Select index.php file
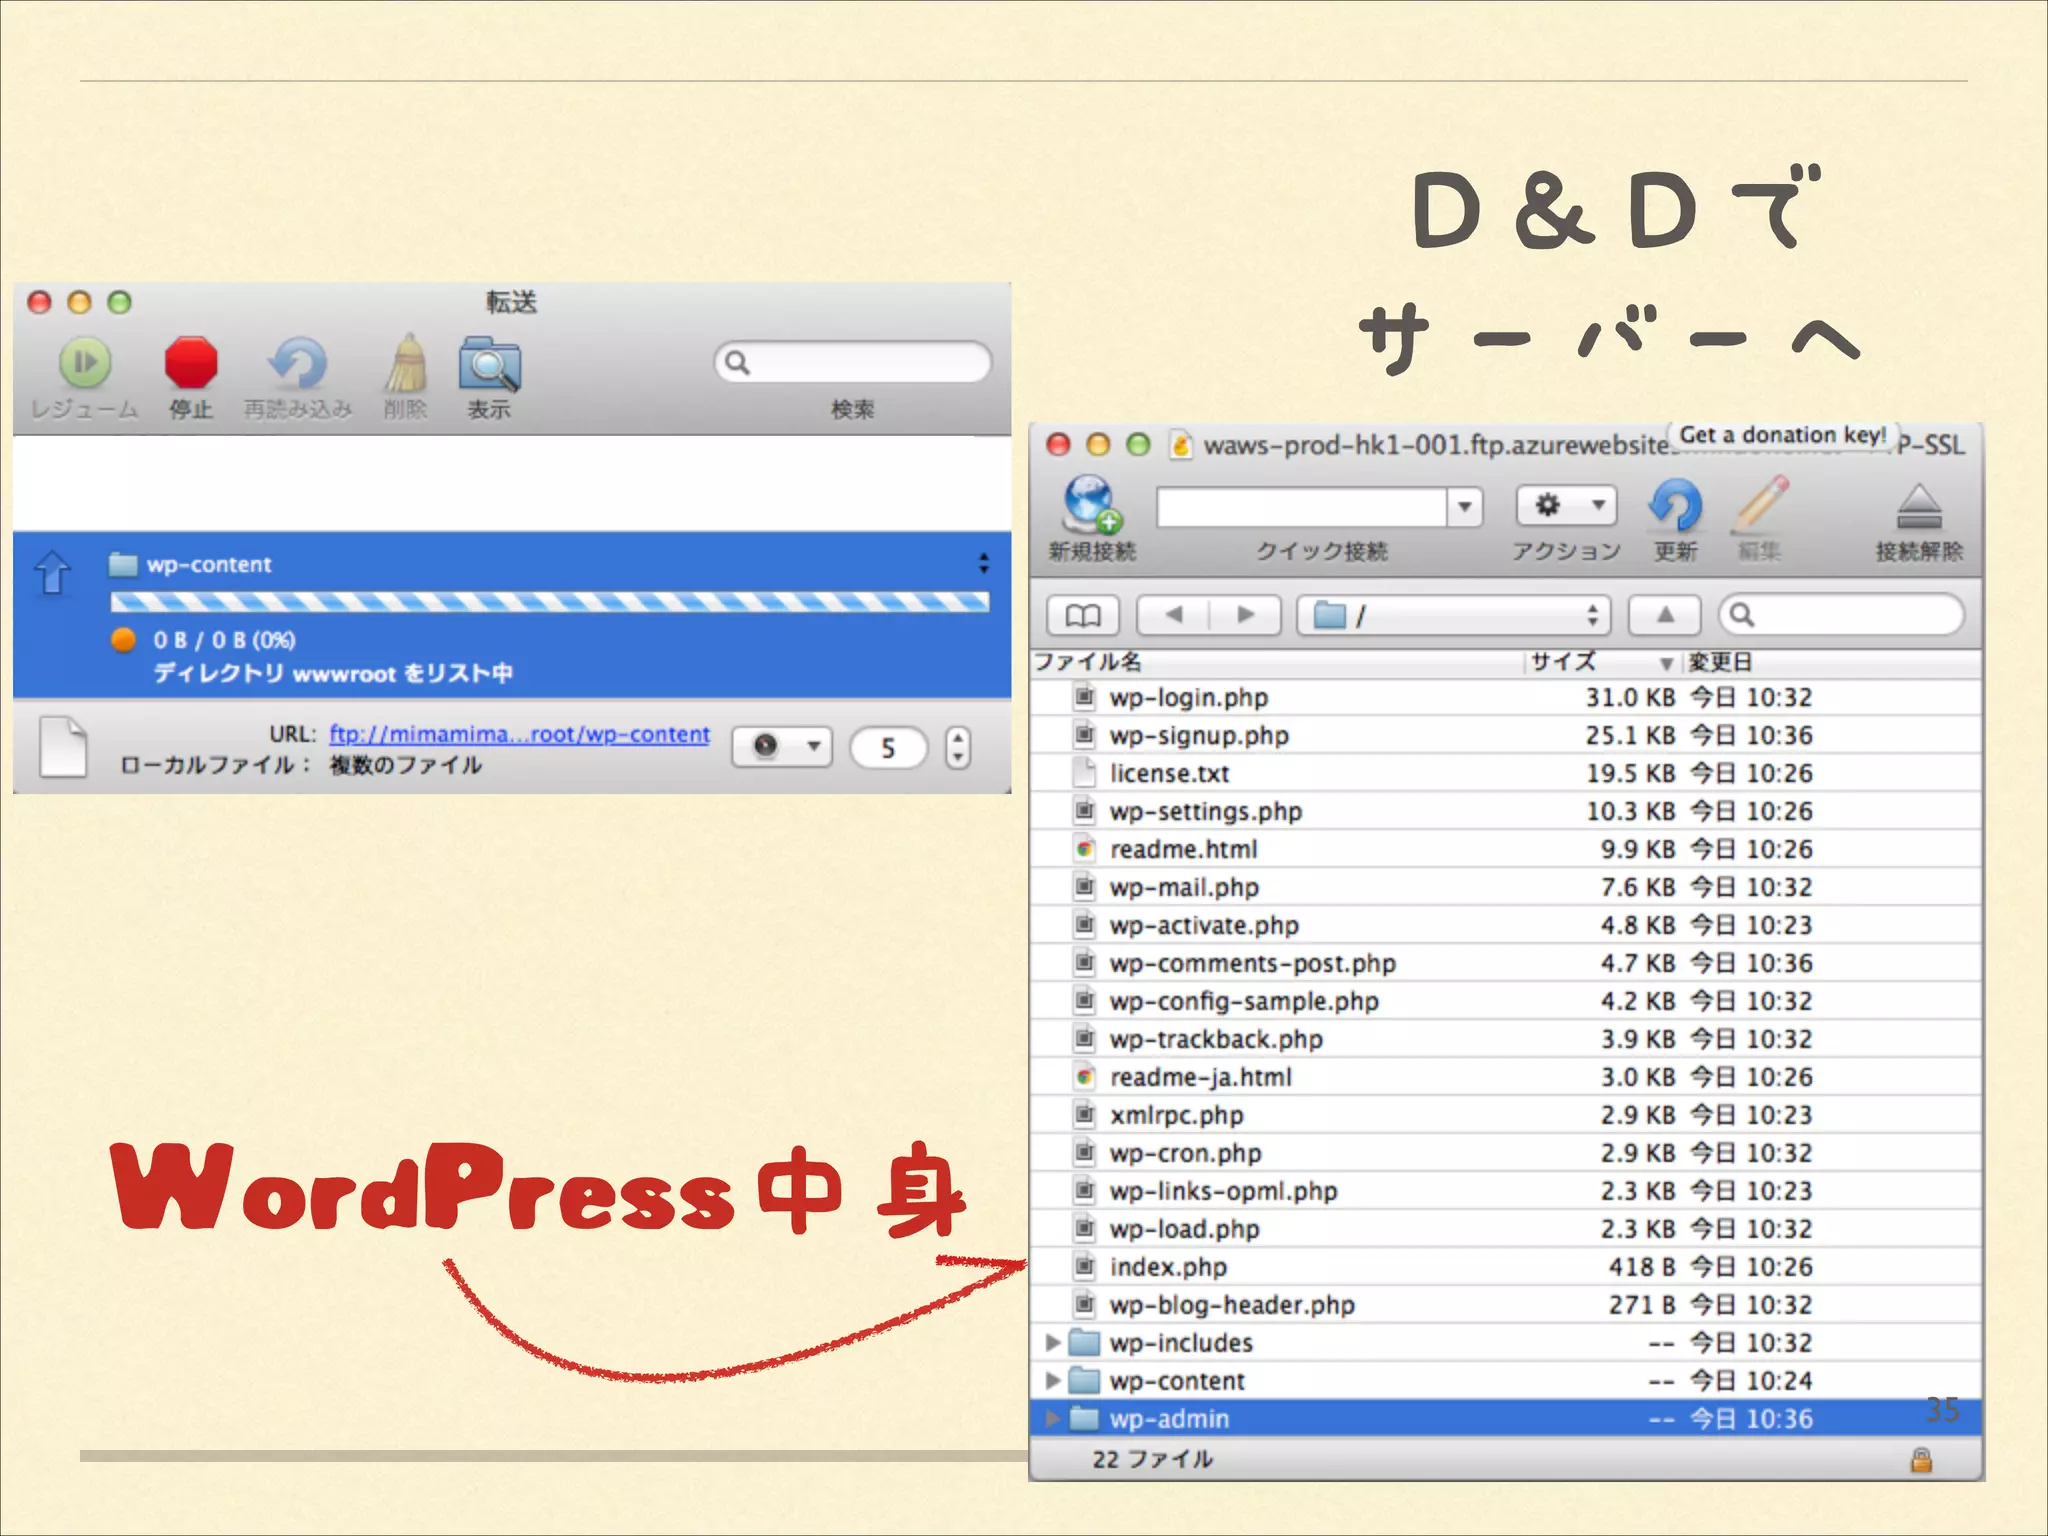This screenshot has height=1536, width=2048. click(x=1506, y=1267)
